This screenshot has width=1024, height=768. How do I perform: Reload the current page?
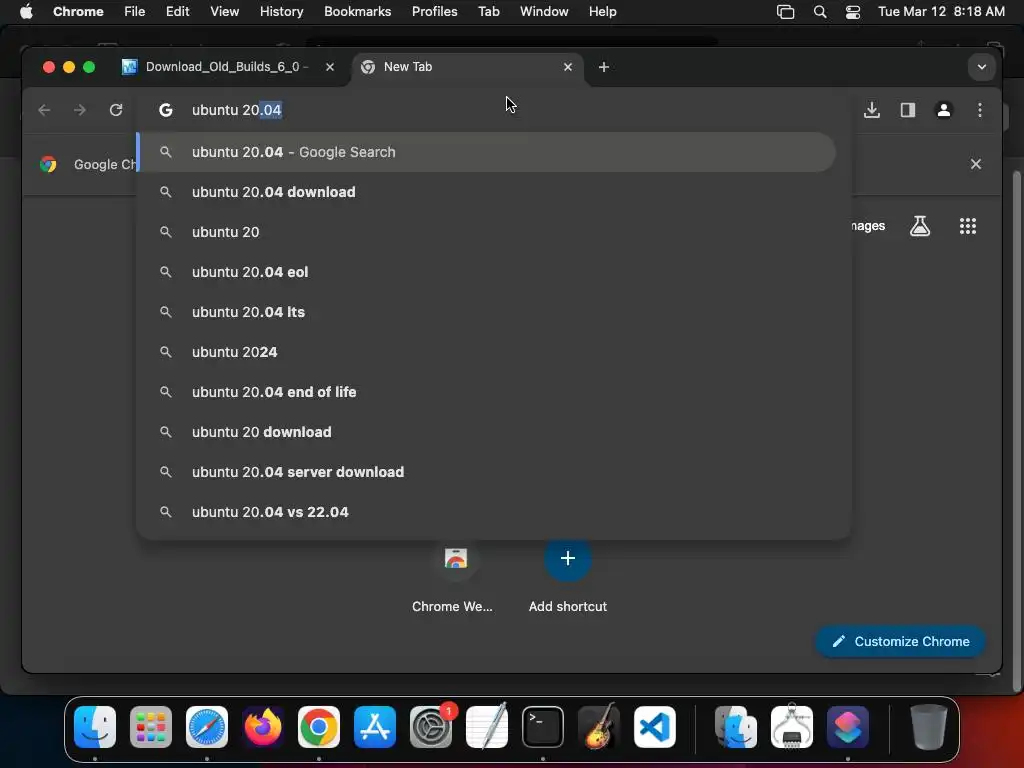[x=116, y=110]
